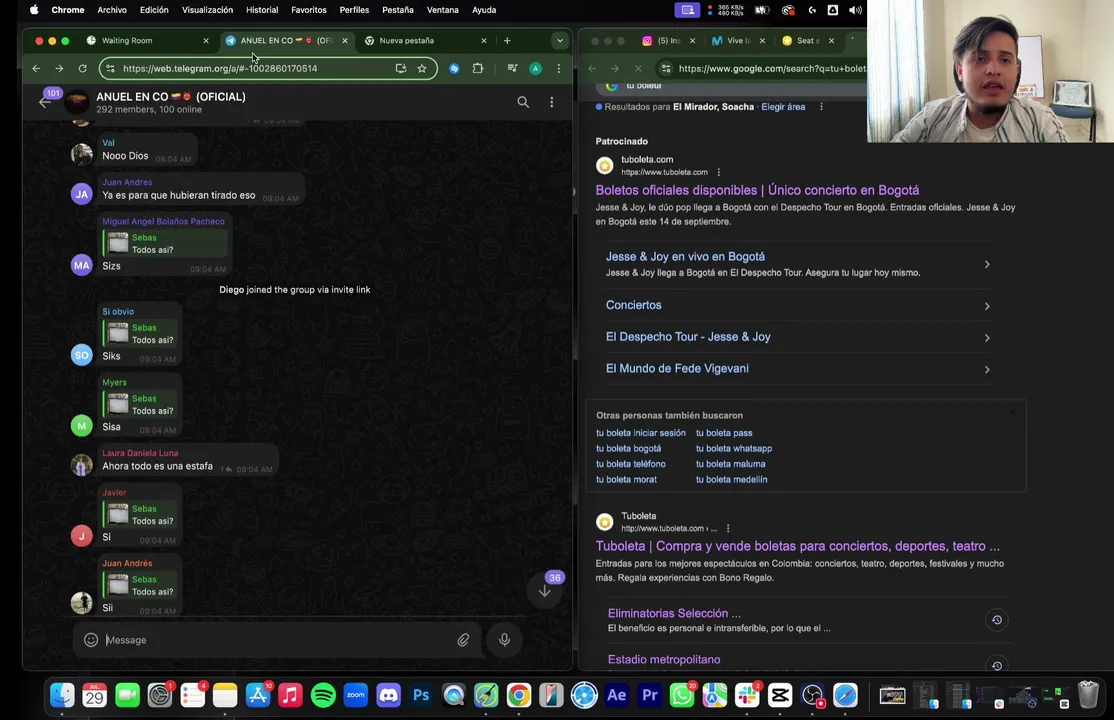Viewport: 1114px width, 720px height.
Task: Open CapCut from the dock
Action: click(780, 695)
